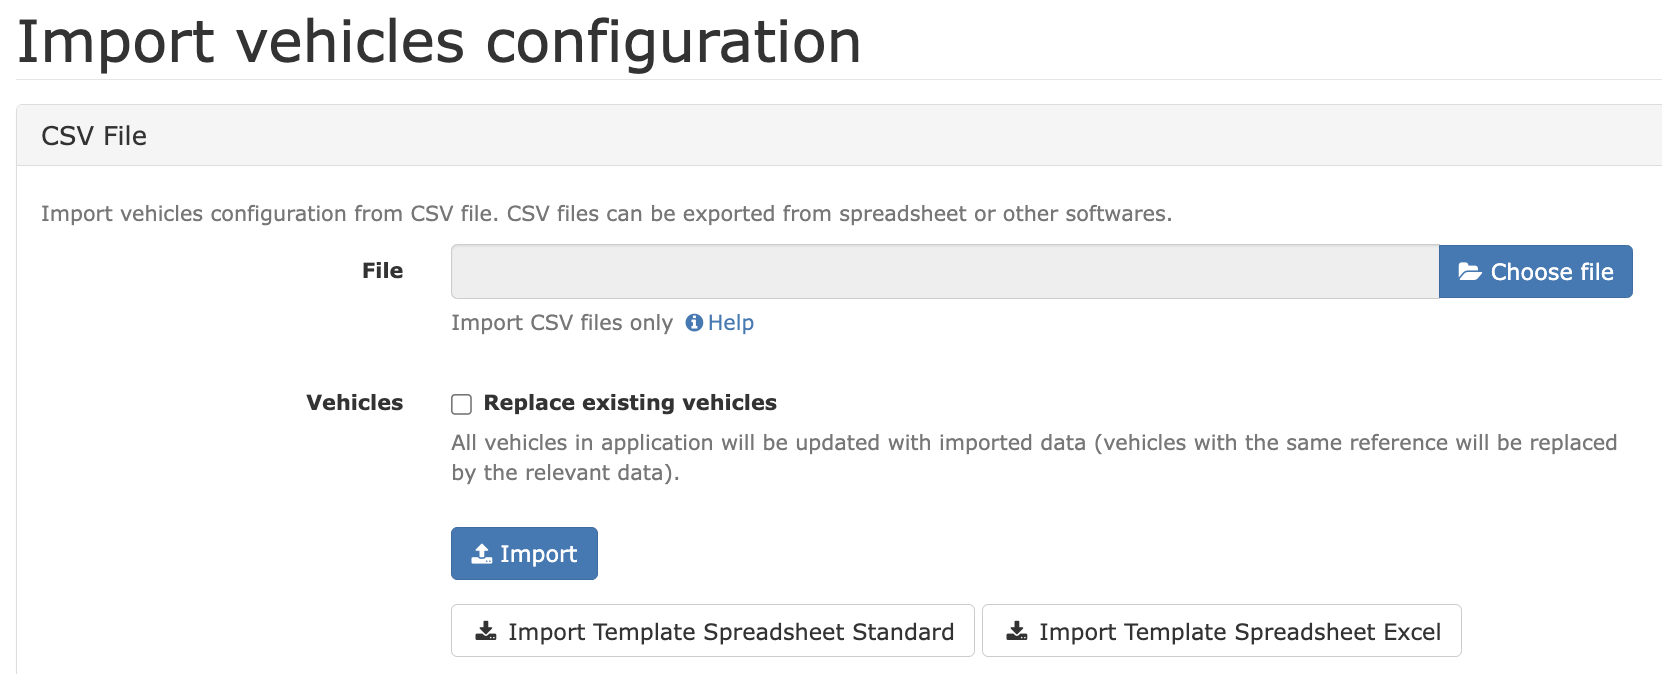The width and height of the screenshot is (1662, 674).
Task: Click download icon on Template Spreadsheet Standard
Action: click(486, 631)
